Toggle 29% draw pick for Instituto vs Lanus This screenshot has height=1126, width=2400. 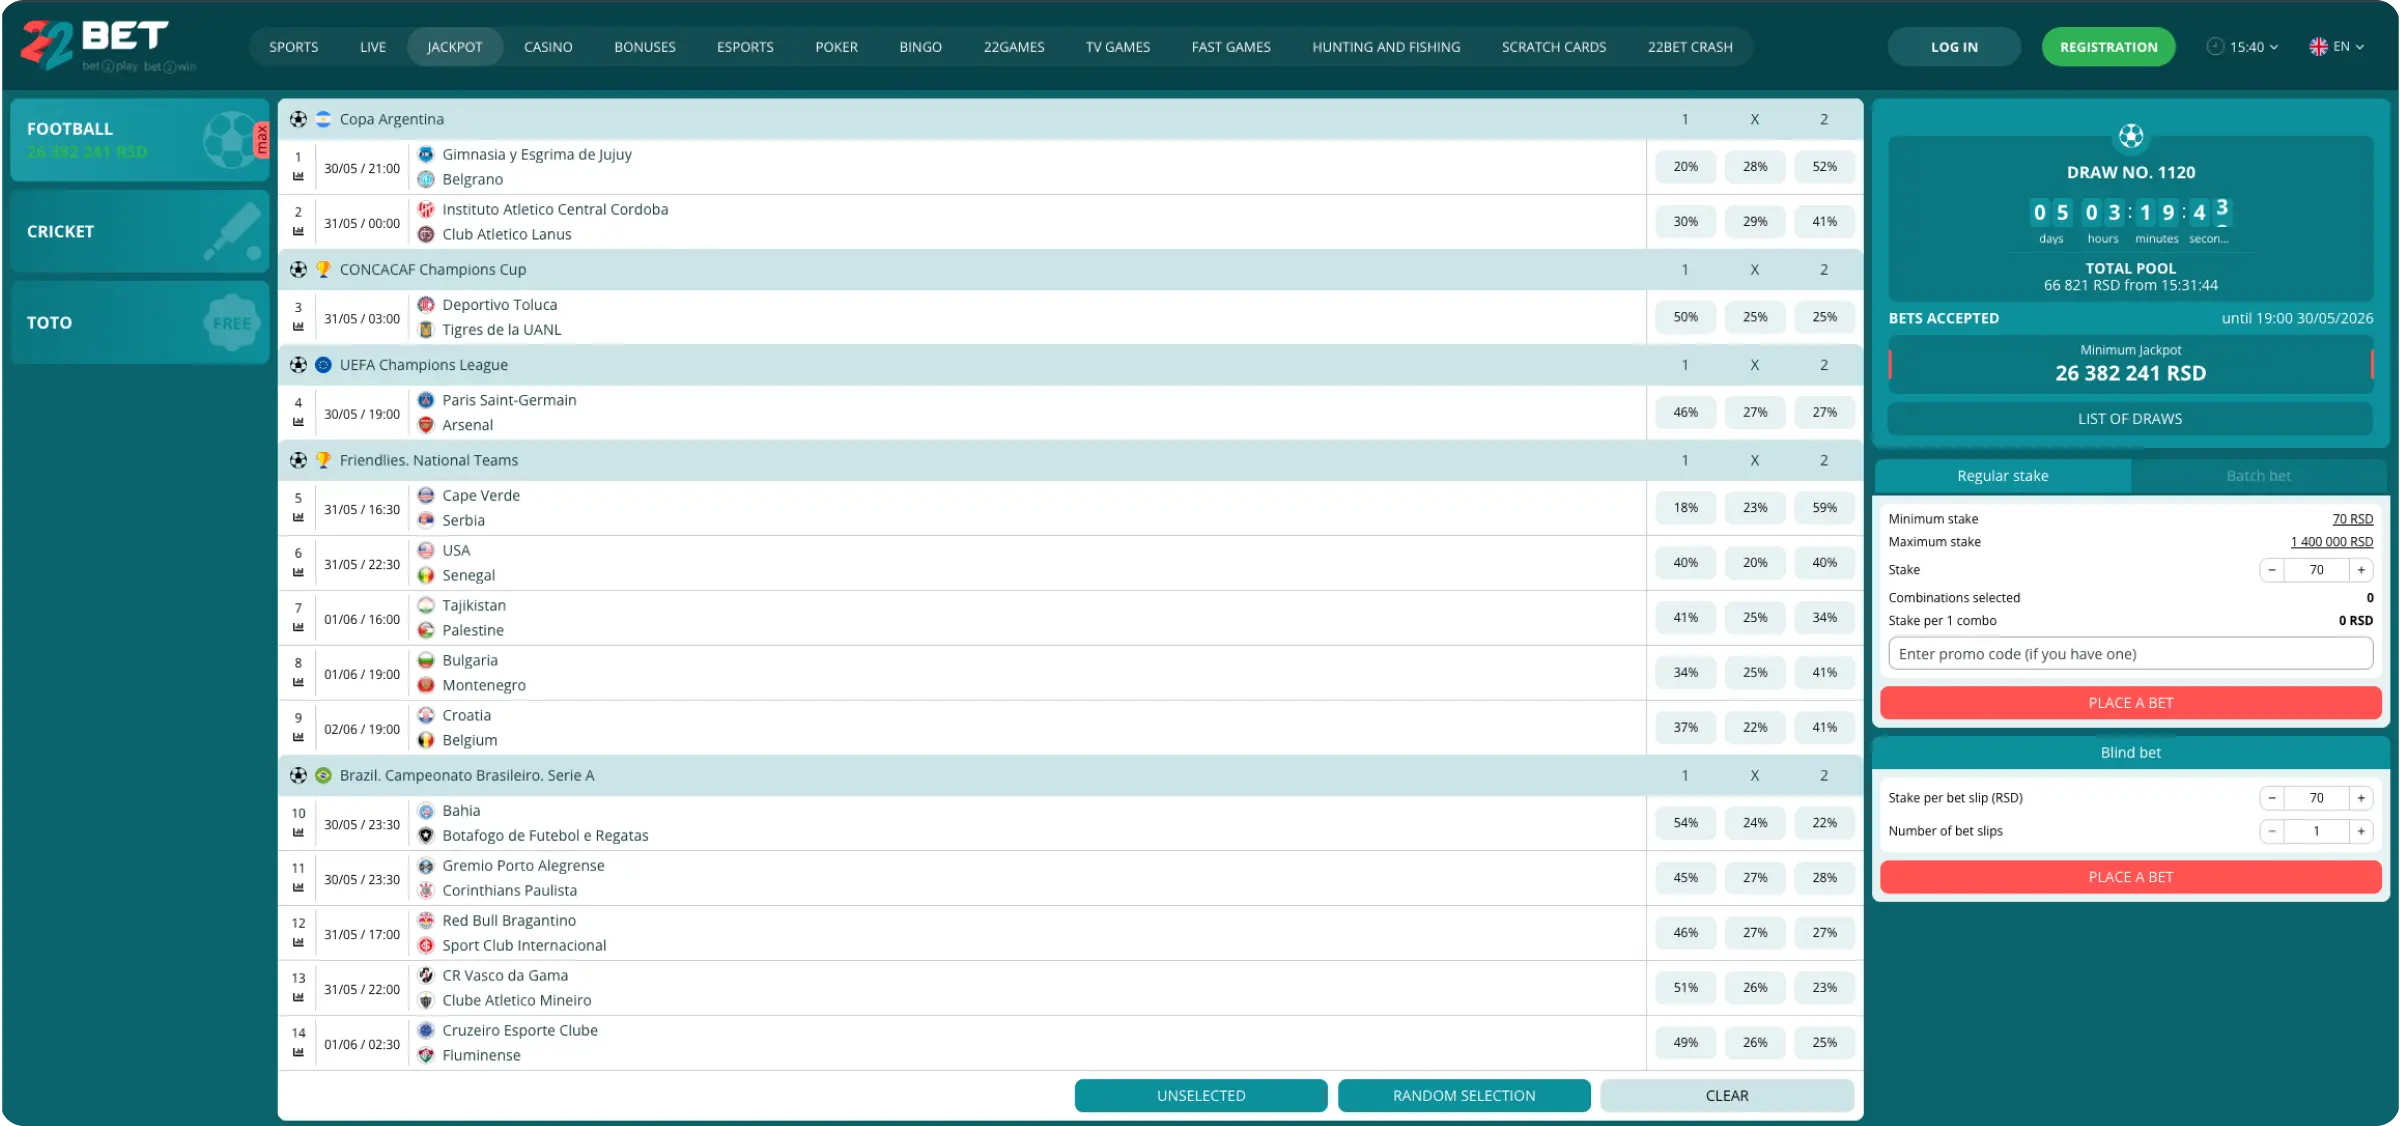pyautogui.click(x=1755, y=222)
